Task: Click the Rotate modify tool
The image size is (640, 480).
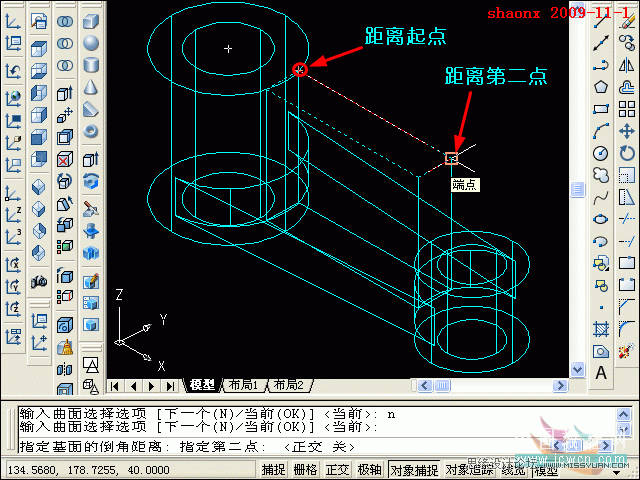Action: [627, 153]
